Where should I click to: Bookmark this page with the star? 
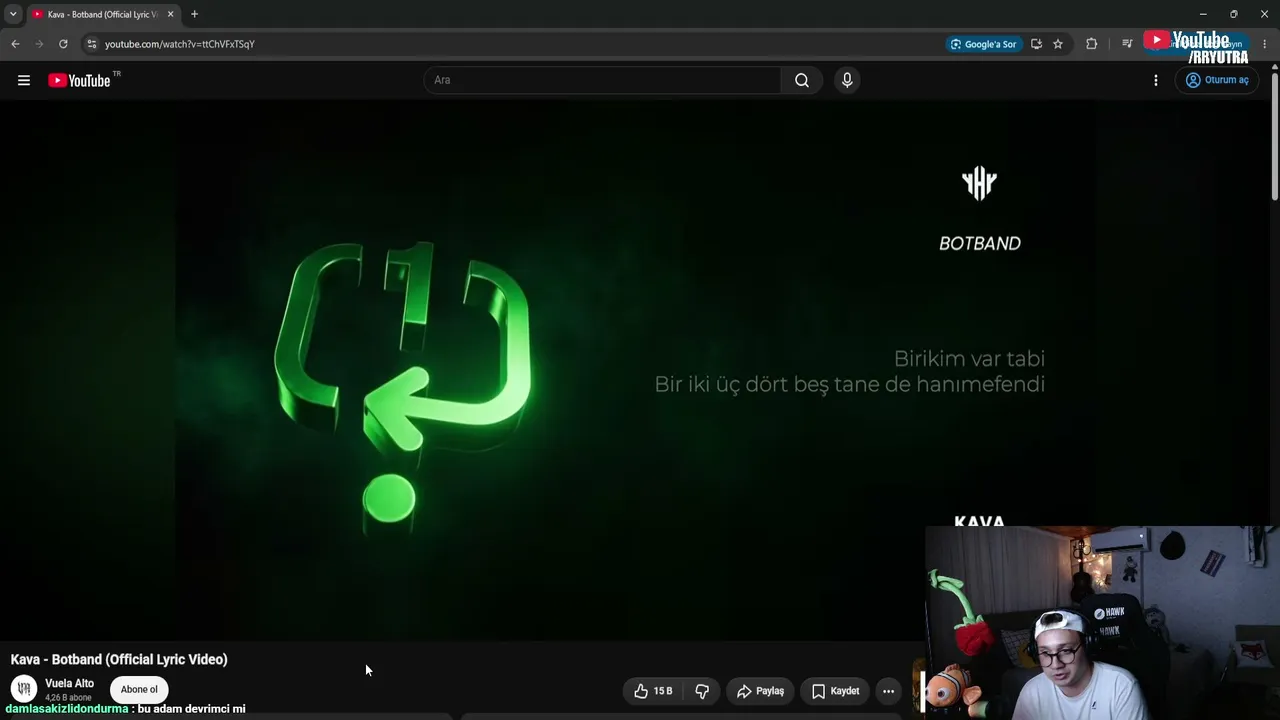[1058, 44]
